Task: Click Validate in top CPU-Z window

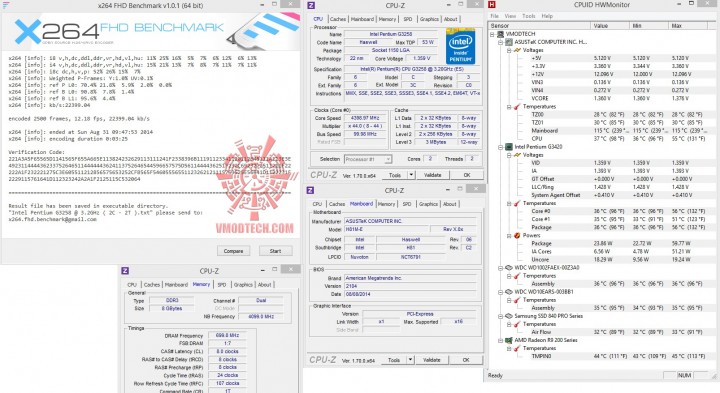Action: [433, 175]
